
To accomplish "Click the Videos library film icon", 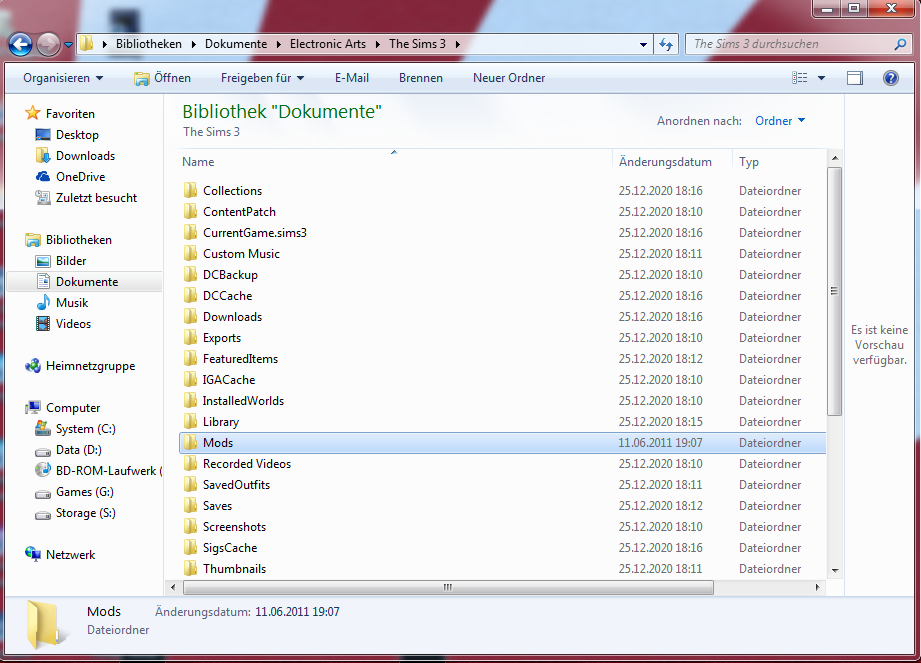I will (43, 324).
